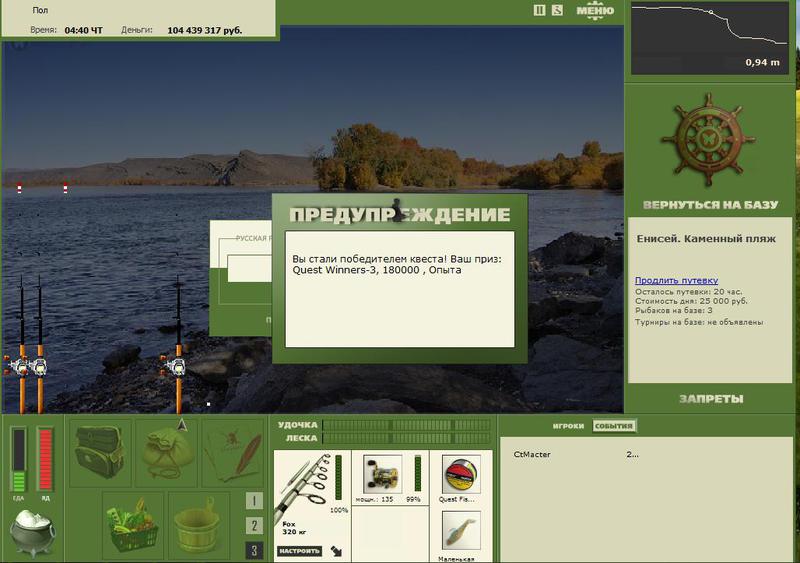The image size is (800, 563).
Task: Click the right red-white float on water
Action: click(x=65, y=188)
